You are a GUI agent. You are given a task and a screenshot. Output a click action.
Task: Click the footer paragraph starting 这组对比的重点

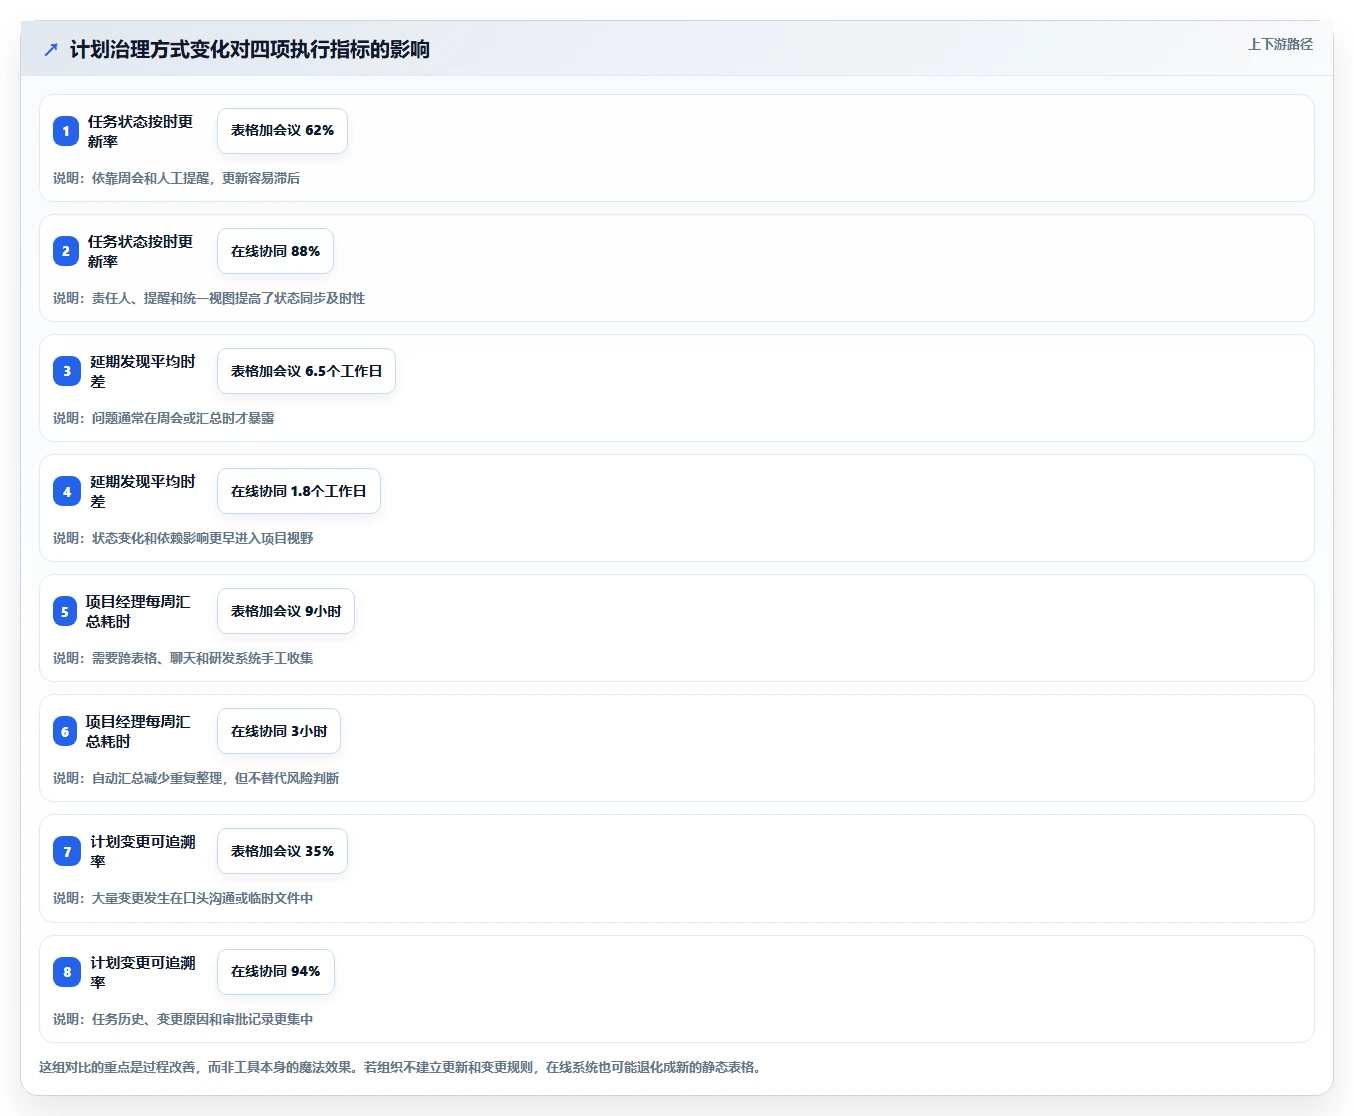pos(402,1067)
